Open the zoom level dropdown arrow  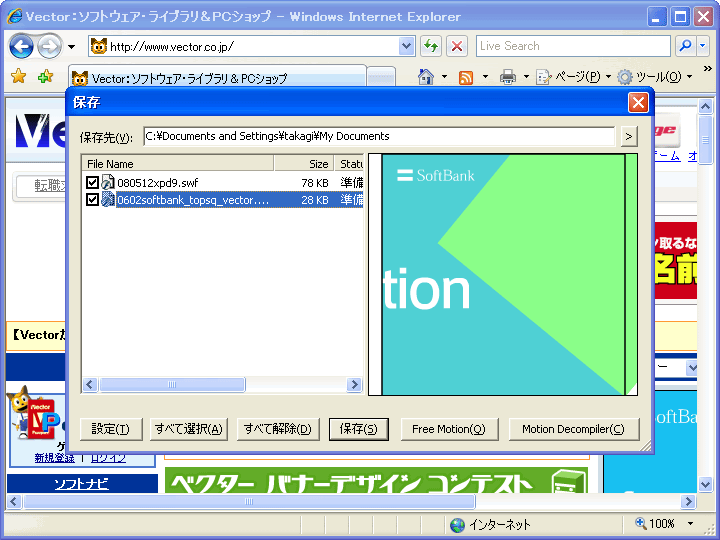tap(690, 523)
